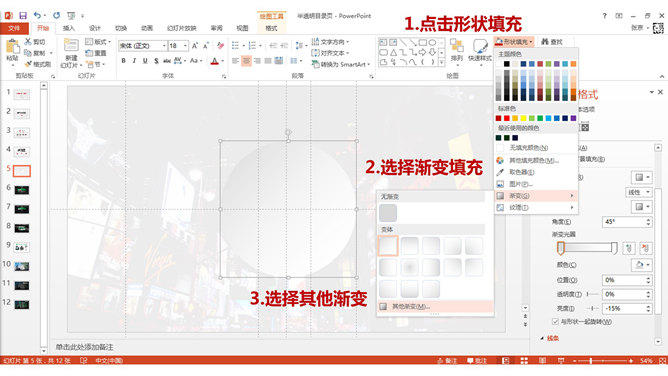668x376 pixels.
Task: Select slide 6 thumbnail in panel
Action: click(x=22, y=190)
